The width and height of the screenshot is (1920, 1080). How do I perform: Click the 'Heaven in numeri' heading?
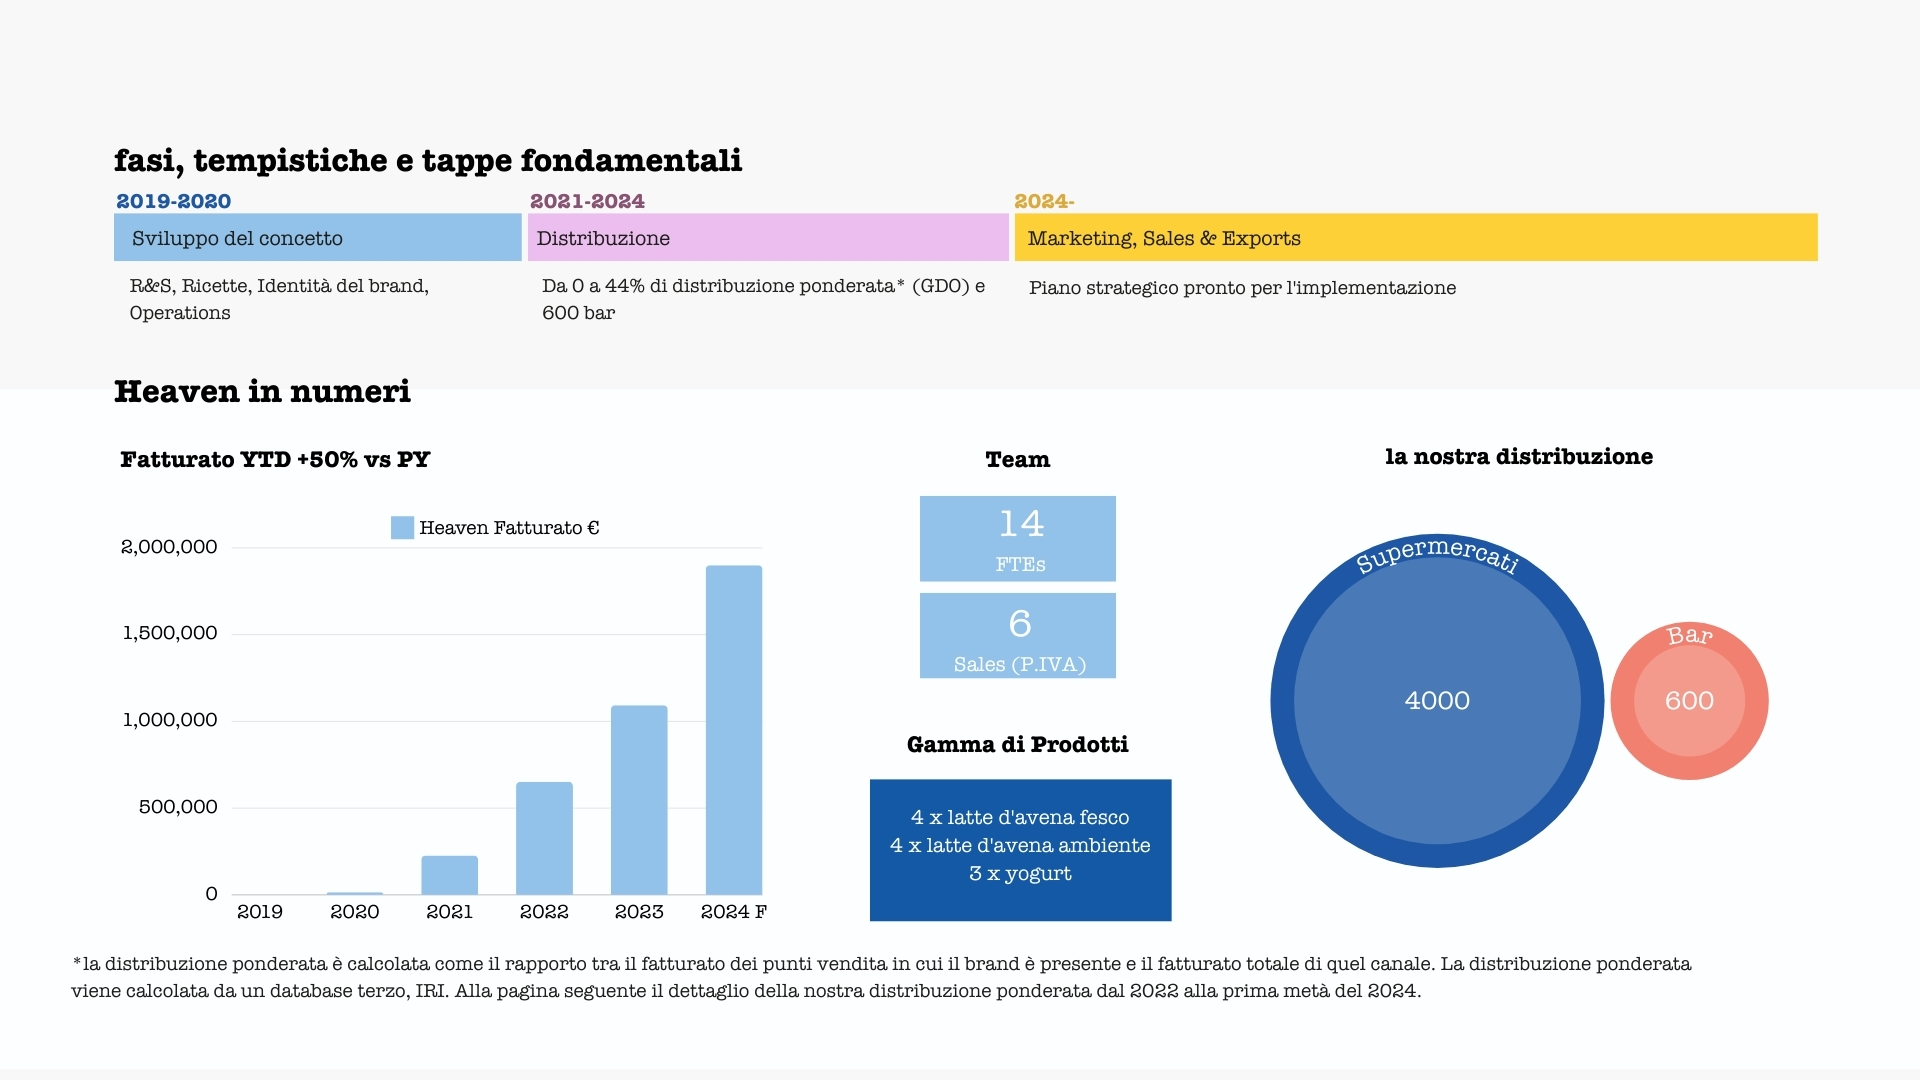(262, 391)
